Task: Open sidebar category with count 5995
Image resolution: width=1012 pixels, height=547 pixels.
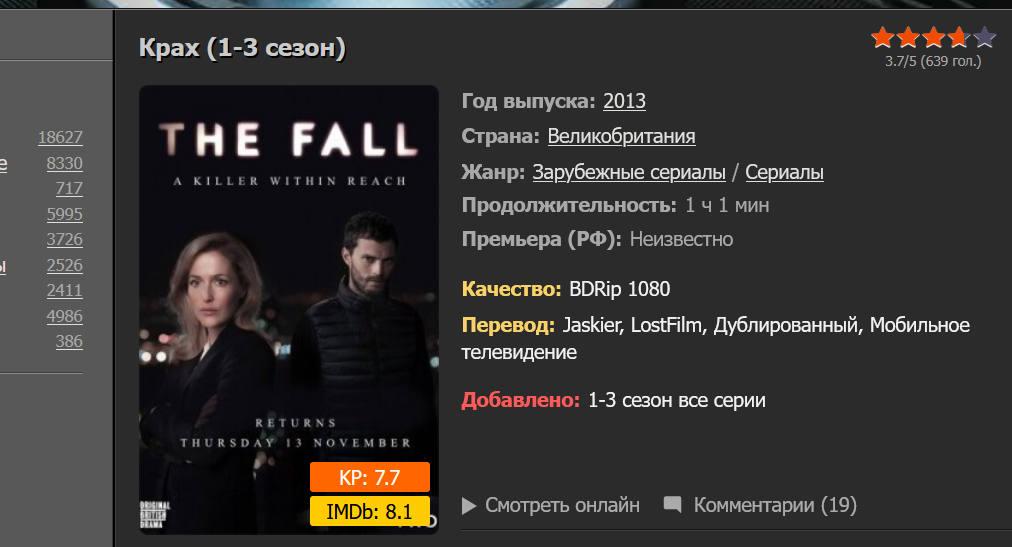Action: tap(65, 214)
